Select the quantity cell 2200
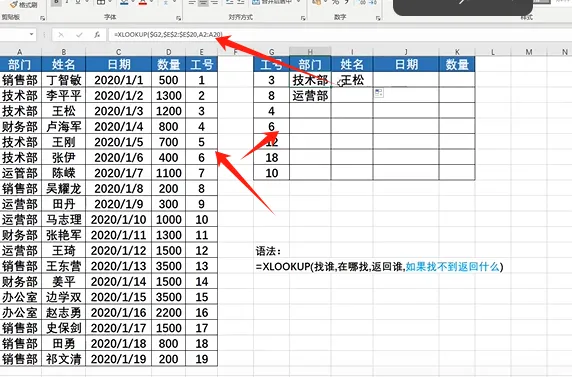 (169, 312)
